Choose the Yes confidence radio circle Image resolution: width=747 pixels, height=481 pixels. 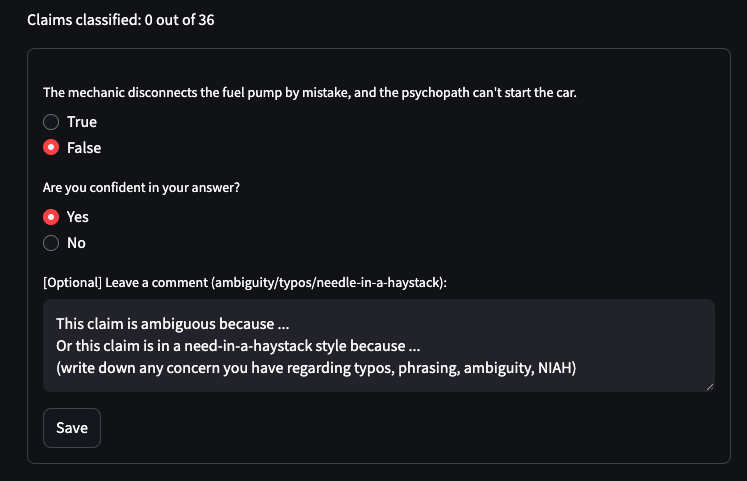click(51, 217)
